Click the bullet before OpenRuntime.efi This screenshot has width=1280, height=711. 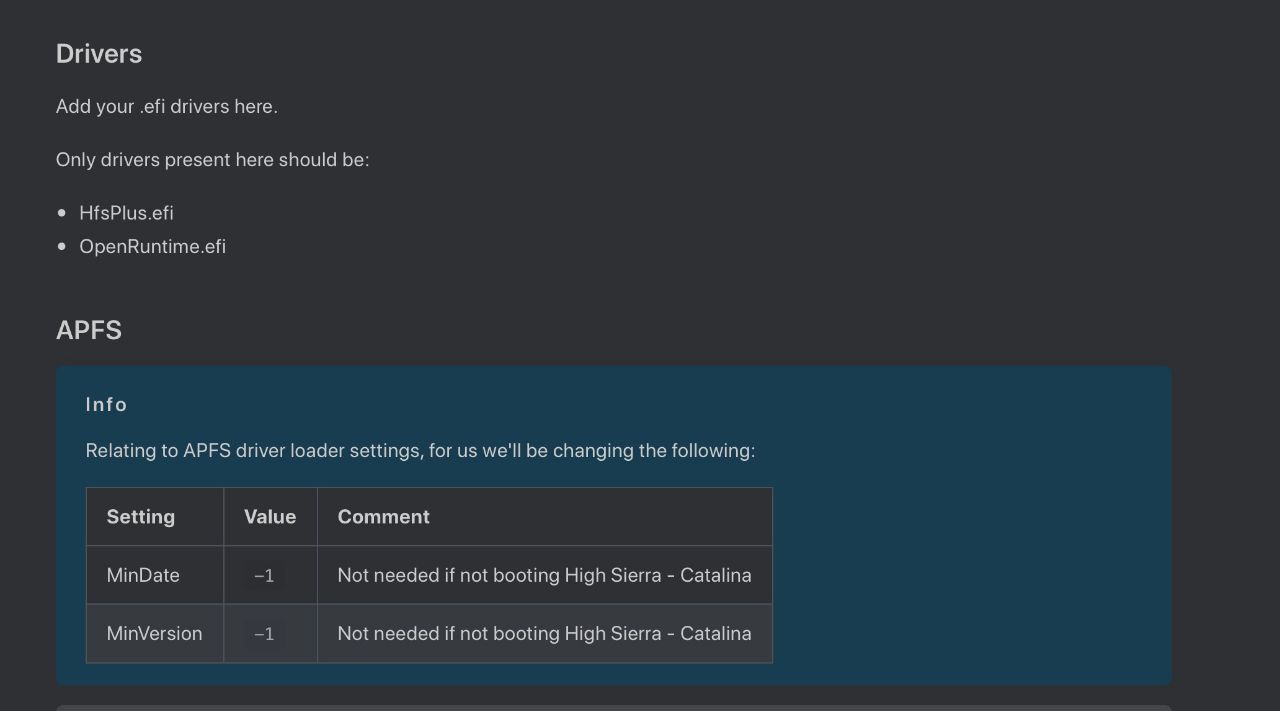[62, 246]
